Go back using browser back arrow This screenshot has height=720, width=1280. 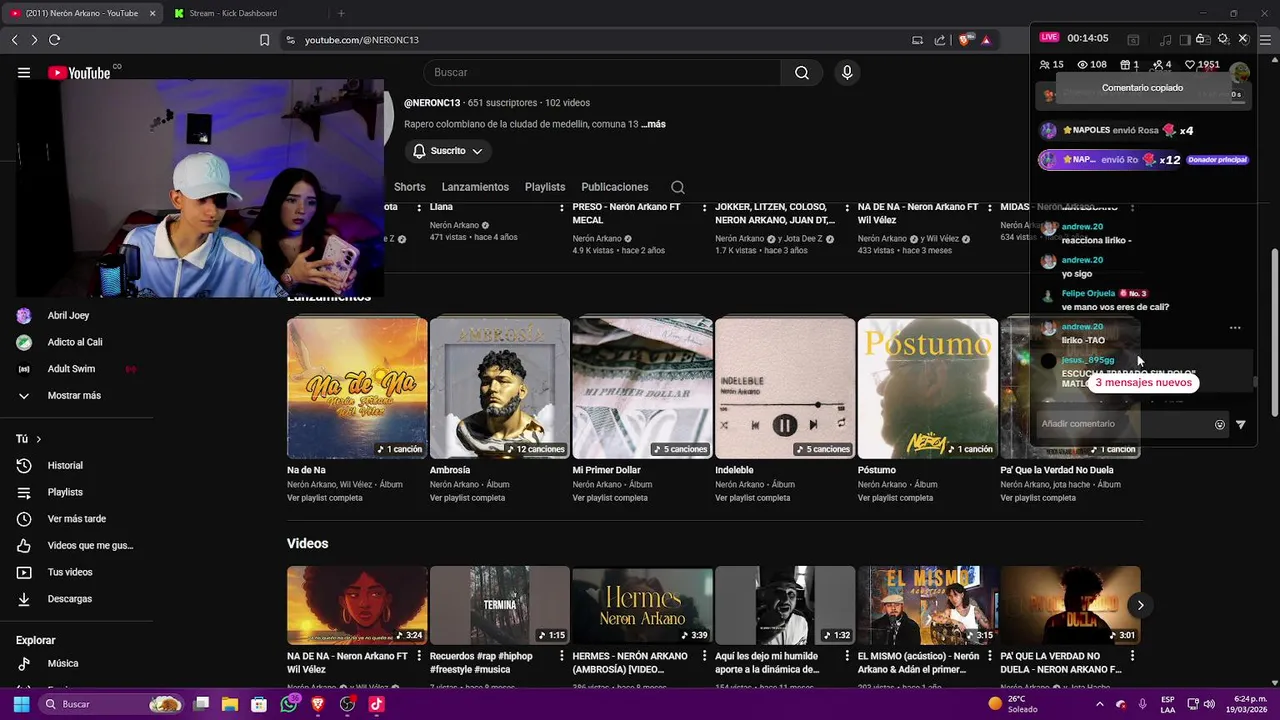(x=14, y=40)
